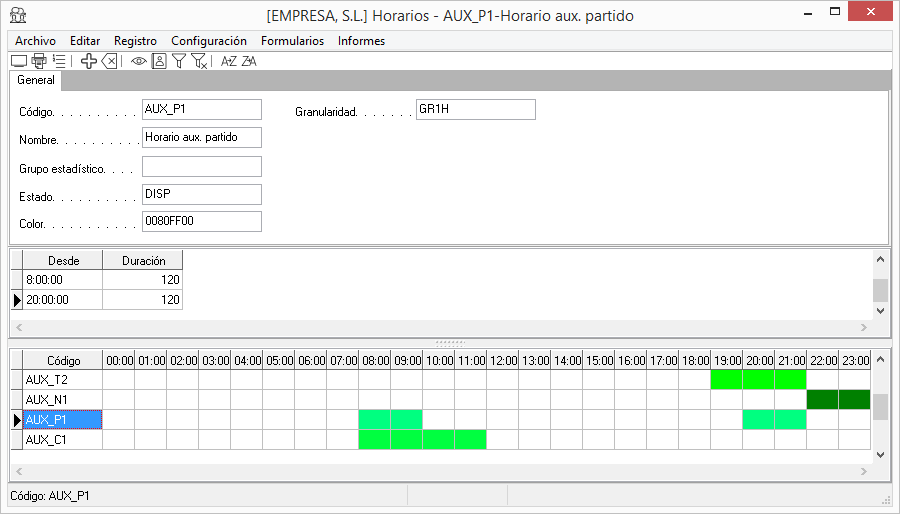Screen dimensions: 900x514
Task: Toggle the eye view icon in toolbar
Action: [x=139, y=61]
